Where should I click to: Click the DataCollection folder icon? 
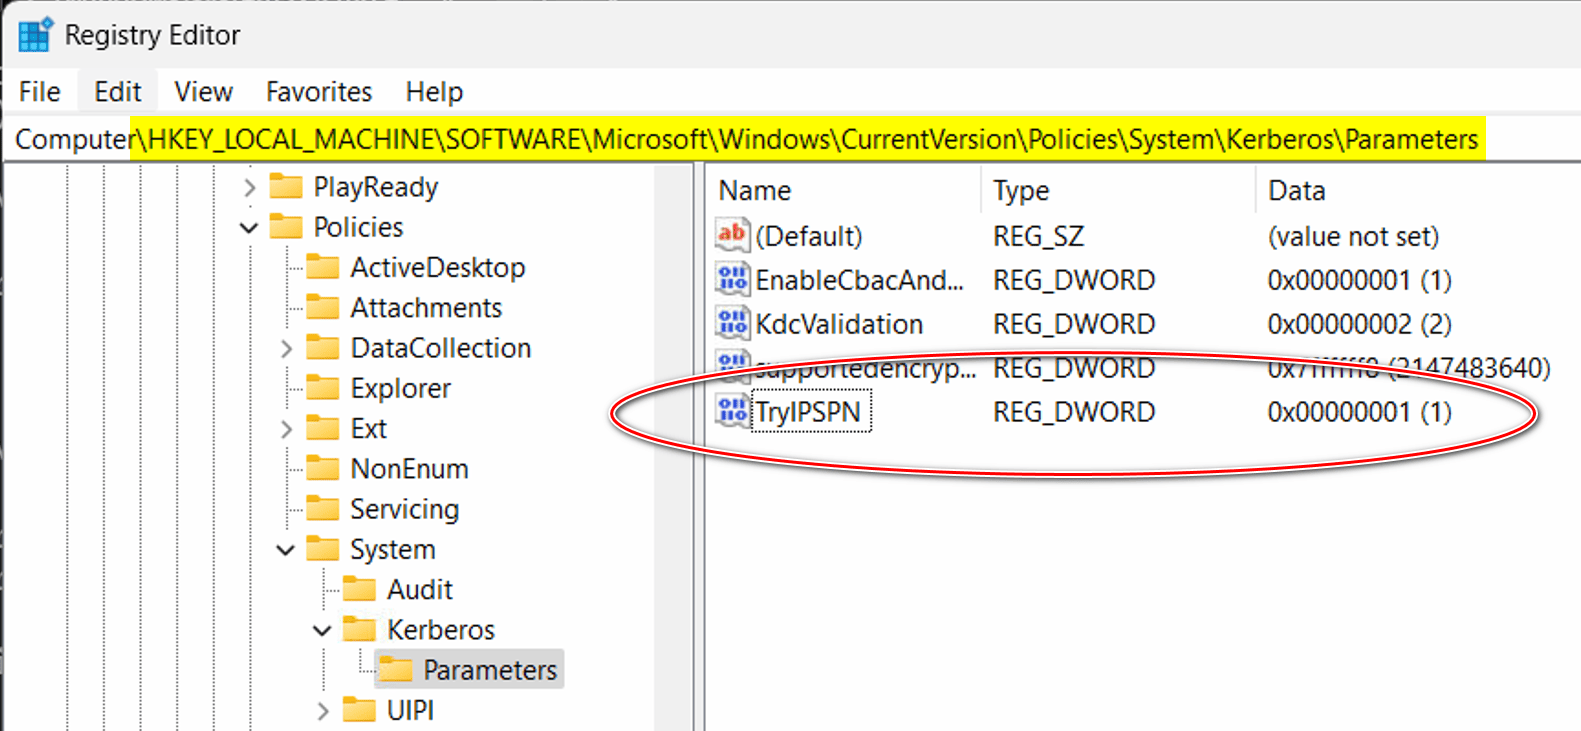point(322,348)
